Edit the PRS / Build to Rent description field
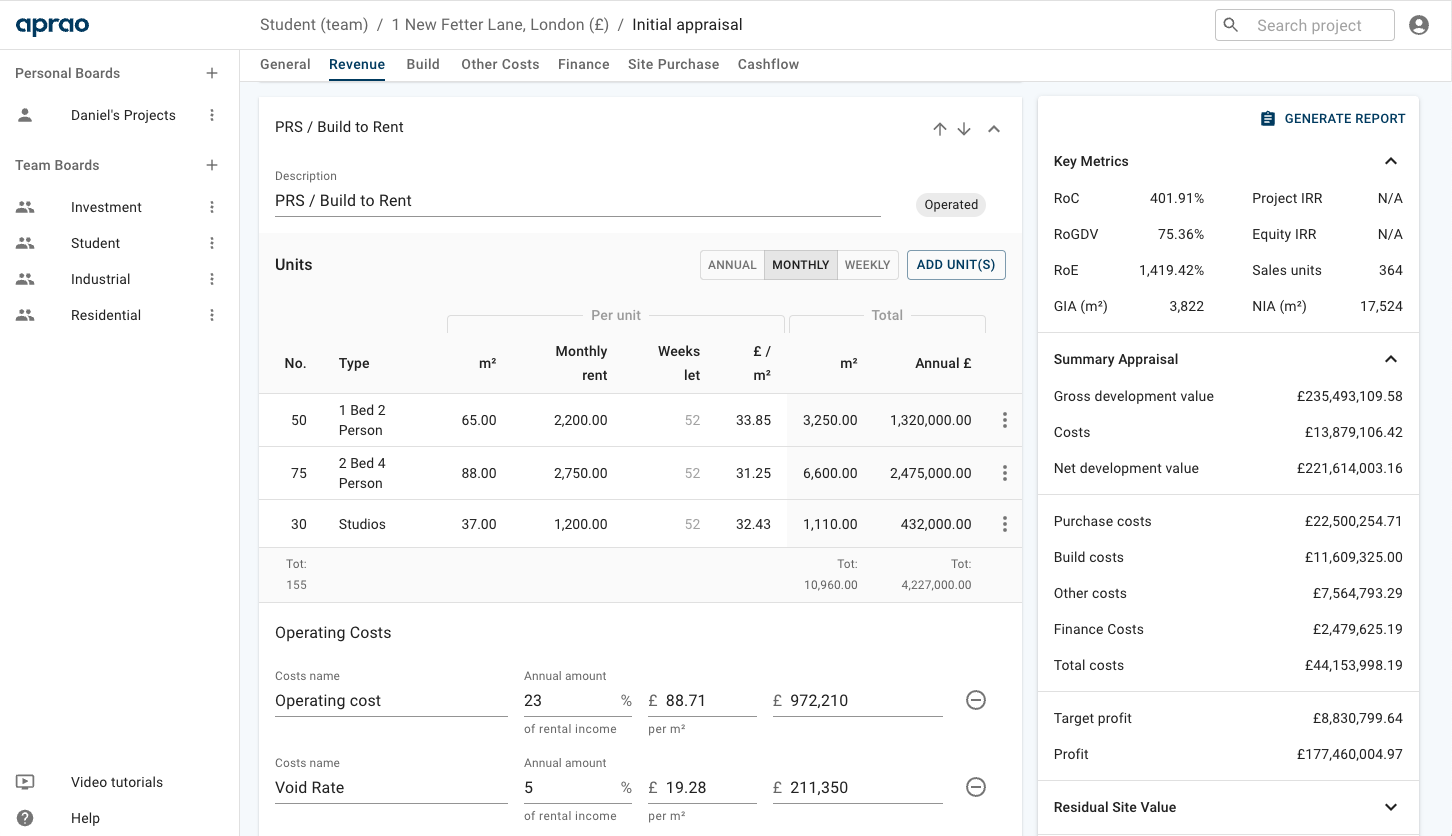1452x836 pixels. coord(578,200)
